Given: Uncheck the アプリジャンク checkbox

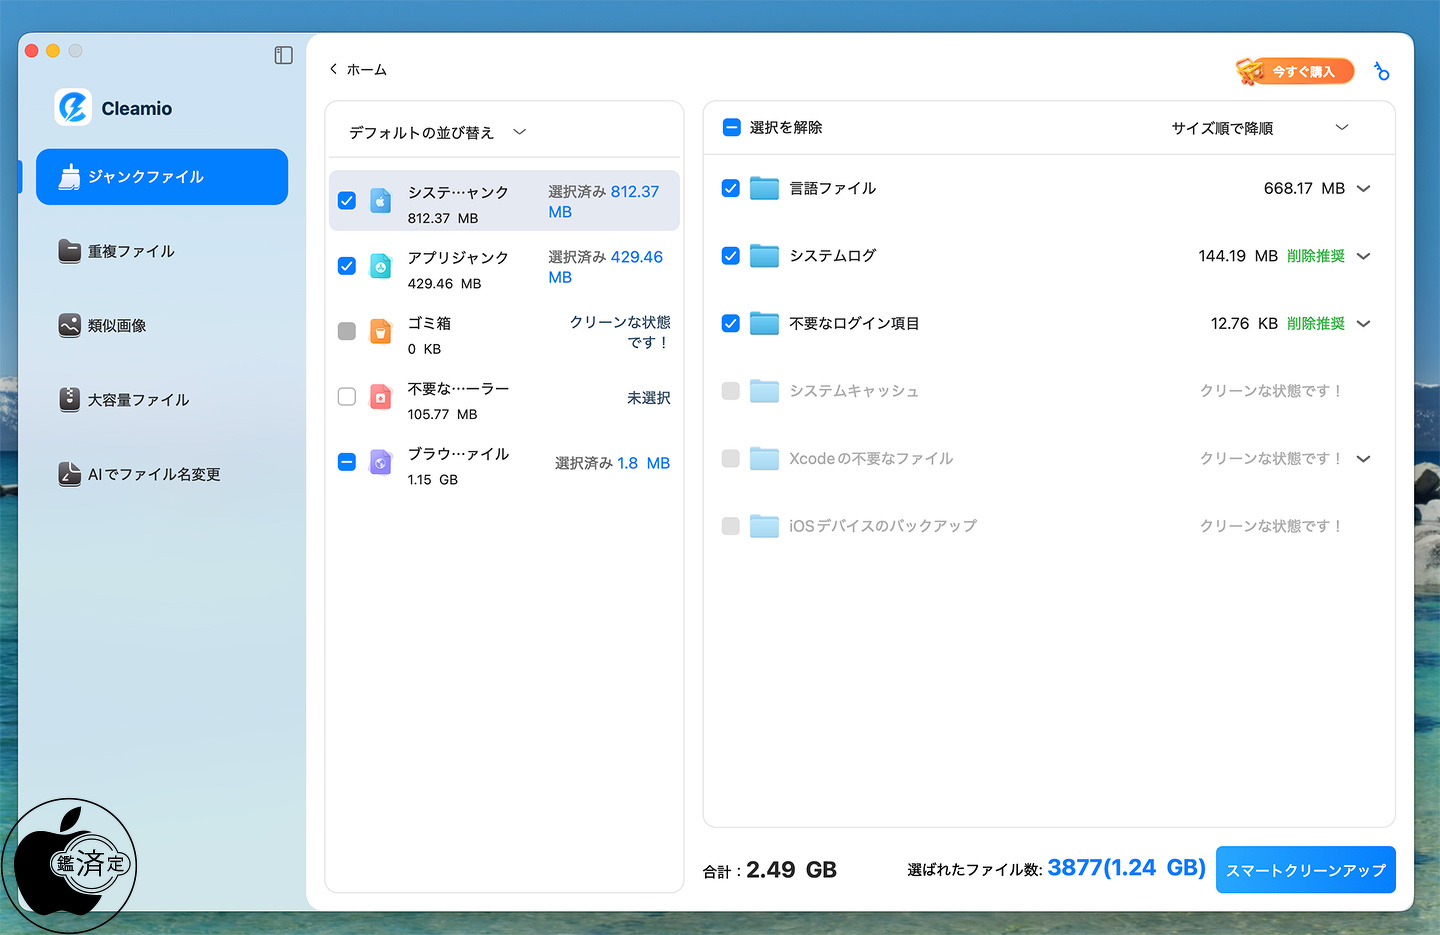Looking at the screenshot, I should 347,266.
